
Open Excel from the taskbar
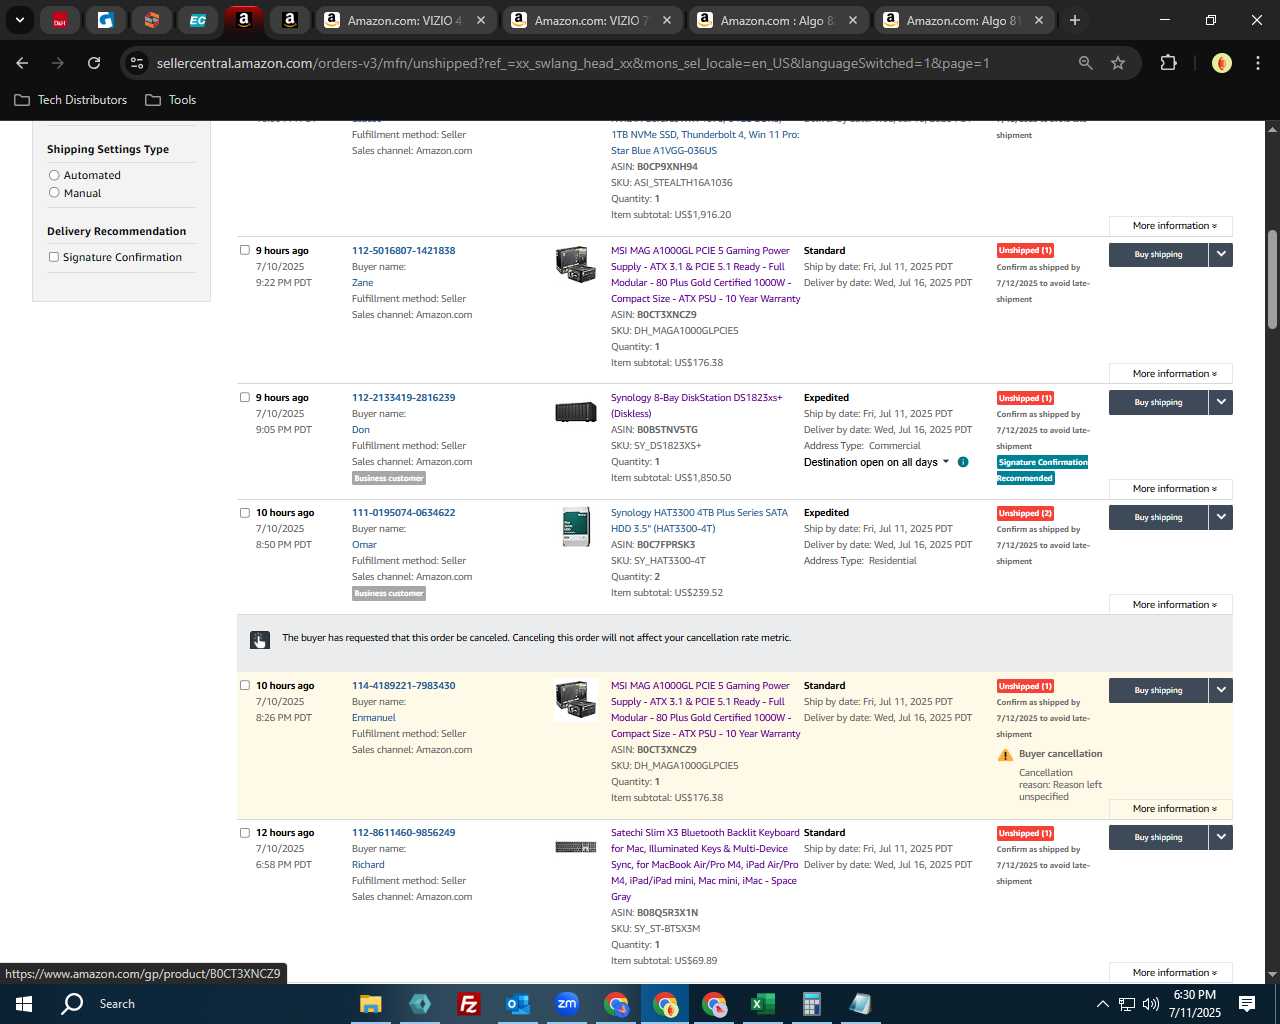tap(762, 1004)
